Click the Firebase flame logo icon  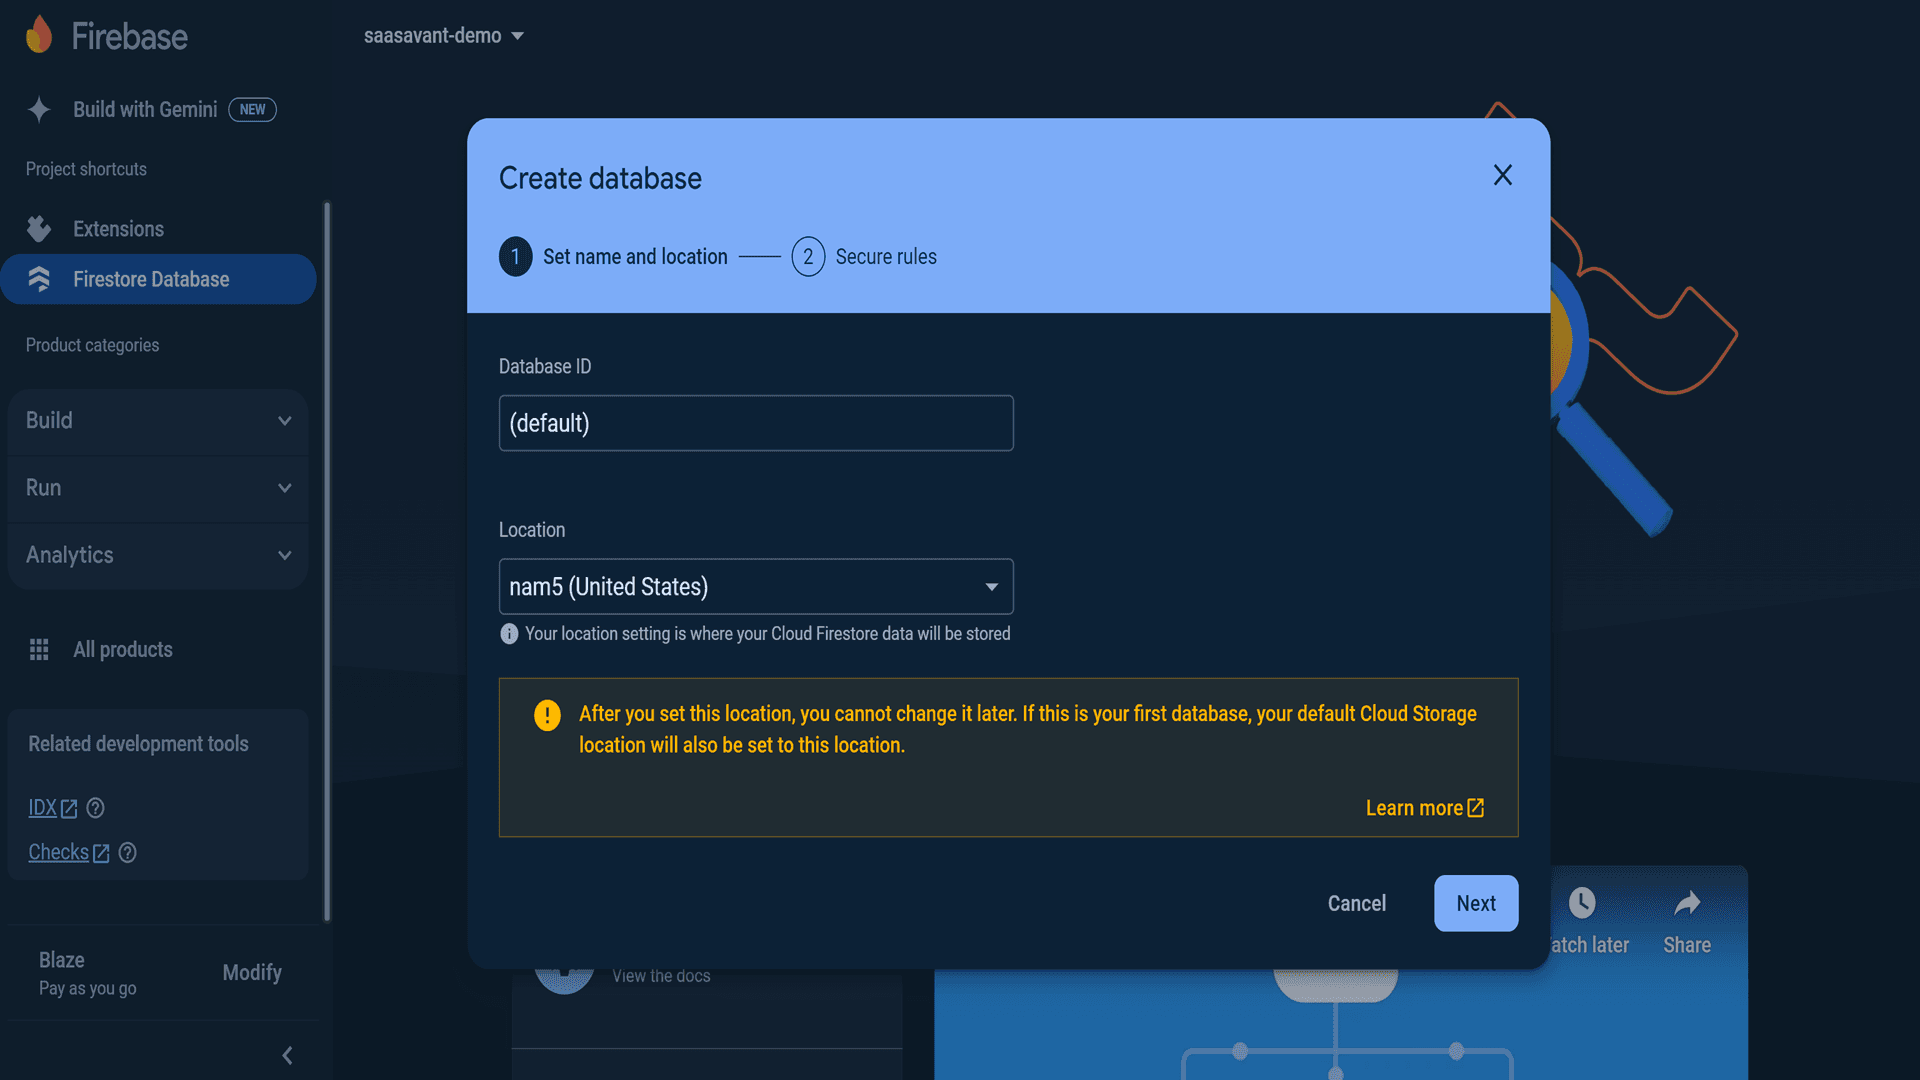click(41, 34)
